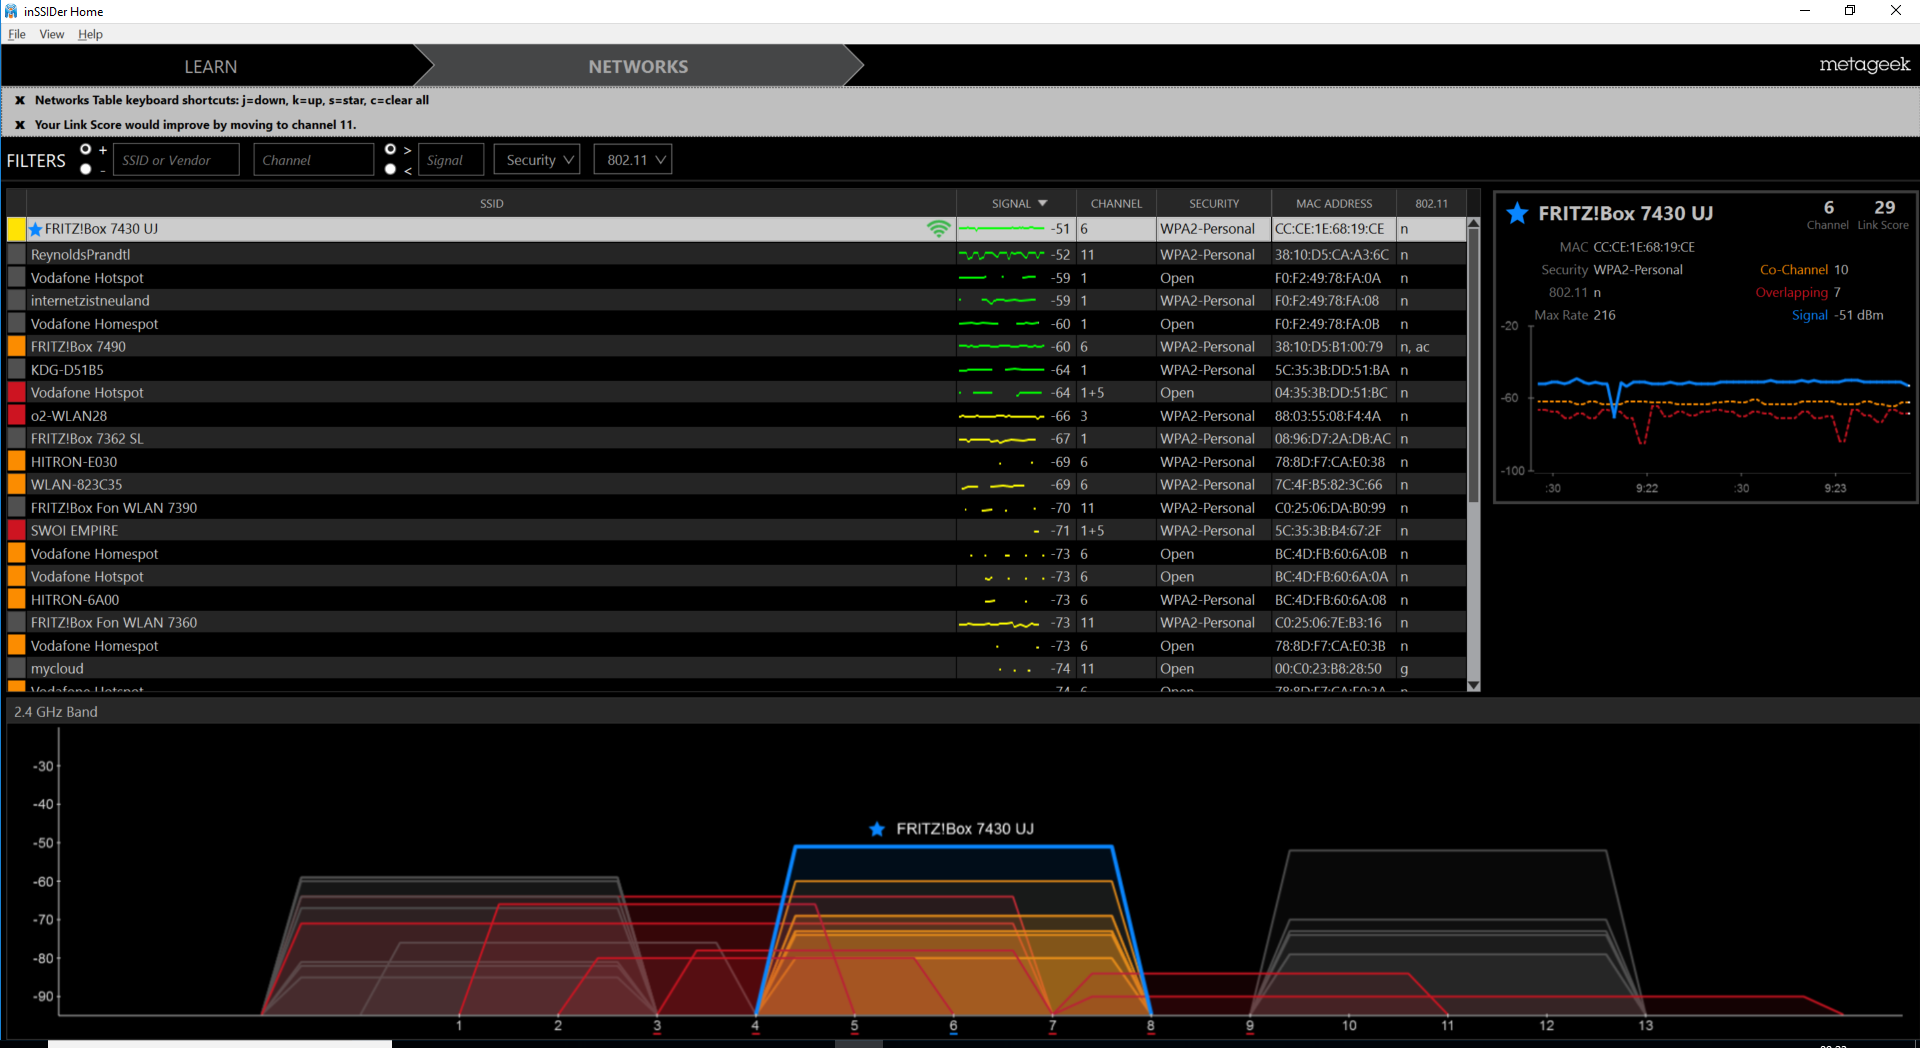This screenshot has width=1920, height=1048.
Task: Select the internetzistneuland network row
Action: (736, 301)
